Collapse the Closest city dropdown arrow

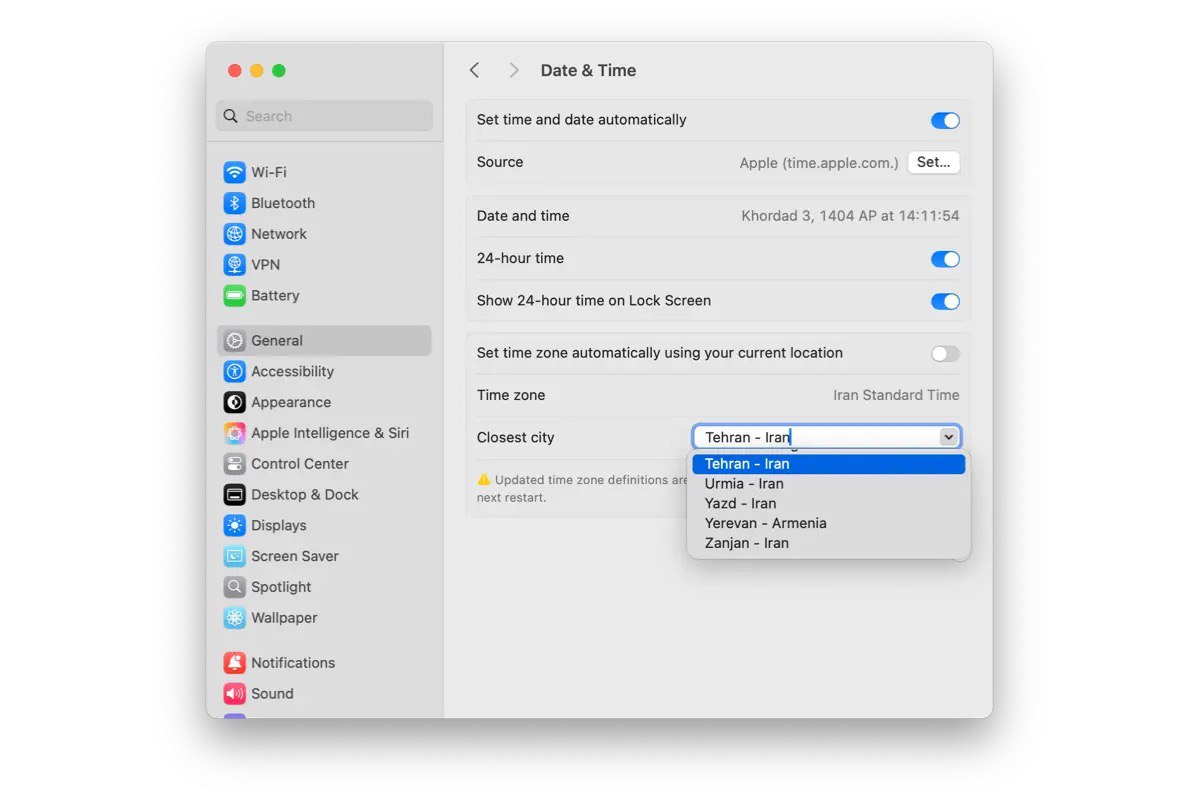948,437
